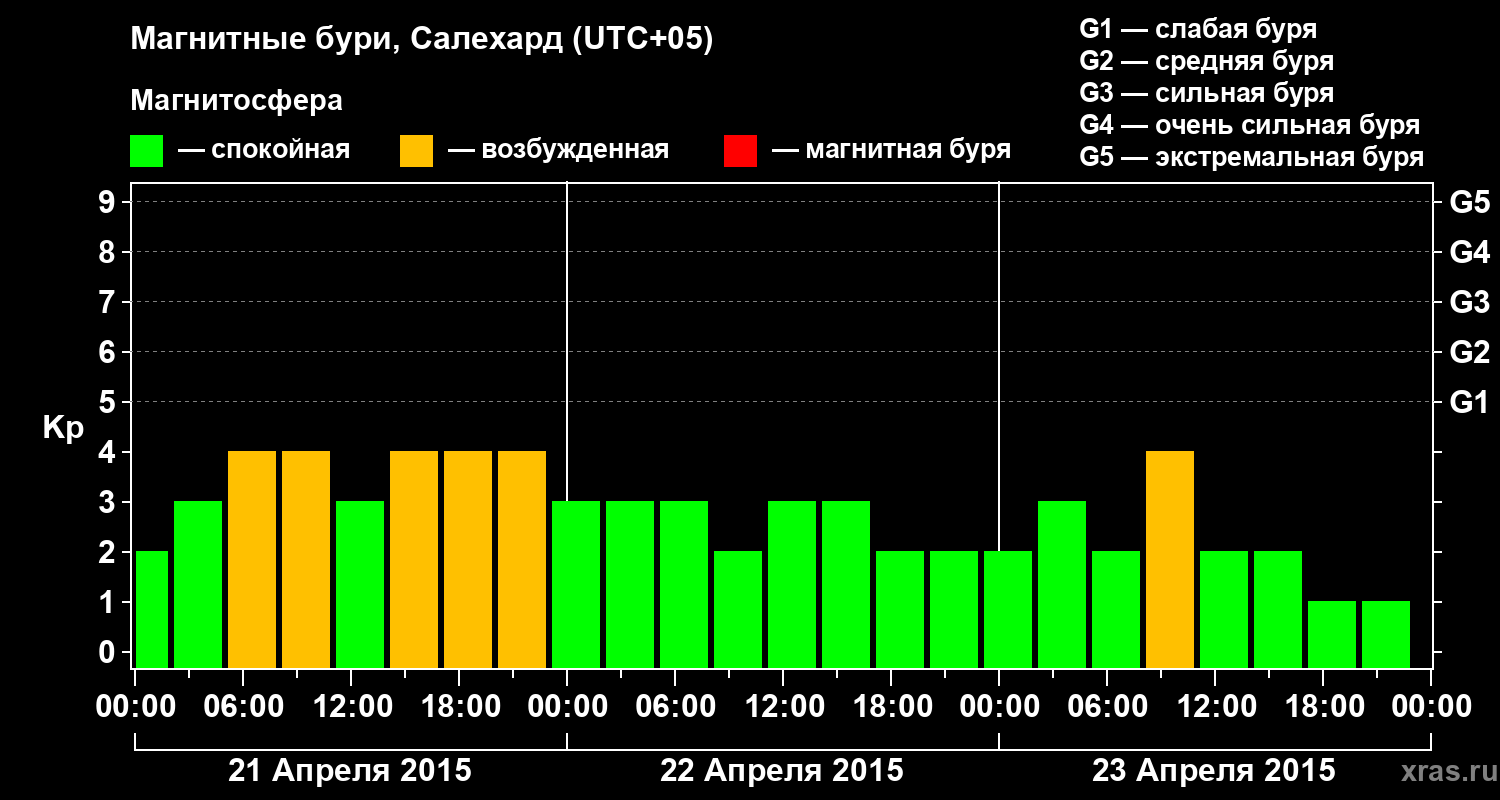Select the line 'G3 — сильная буря'
Image resolution: width=1500 pixels, height=800 pixels.
click(x=1207, y=93)
